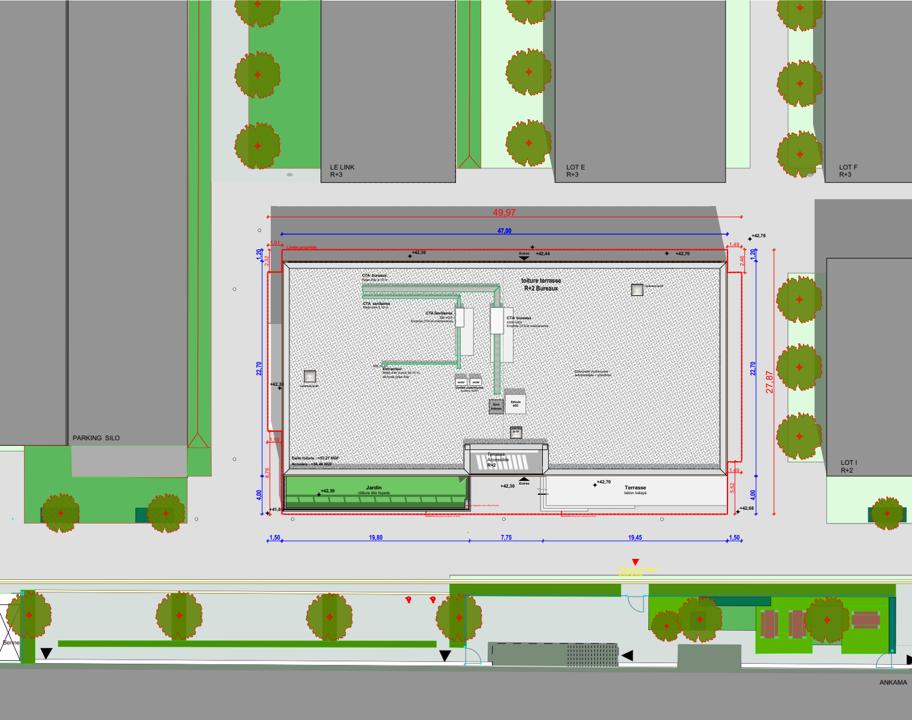This screenshot has width=912, height=720.
Task: Select the LE LINK R+3 building label
Action: click(x=338, y=167)
